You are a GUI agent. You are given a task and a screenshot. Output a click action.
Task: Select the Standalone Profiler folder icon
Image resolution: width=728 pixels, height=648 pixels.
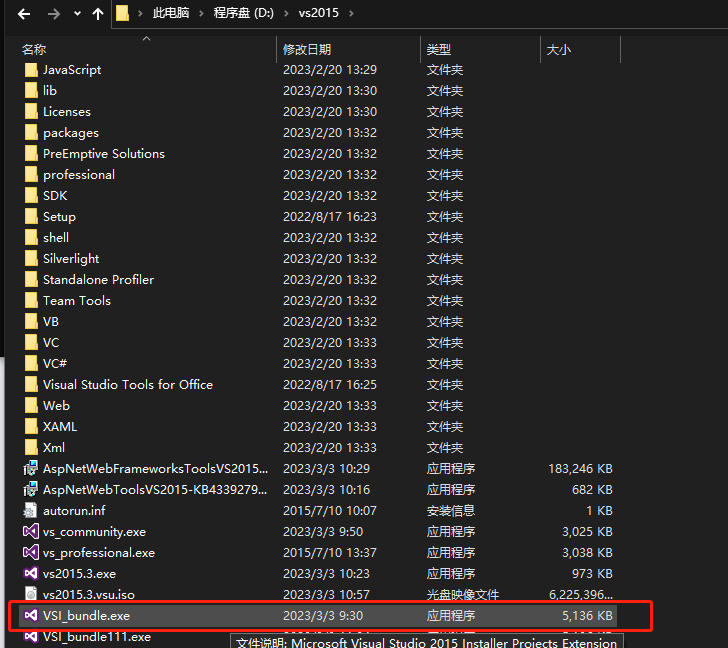click(31, 280)
